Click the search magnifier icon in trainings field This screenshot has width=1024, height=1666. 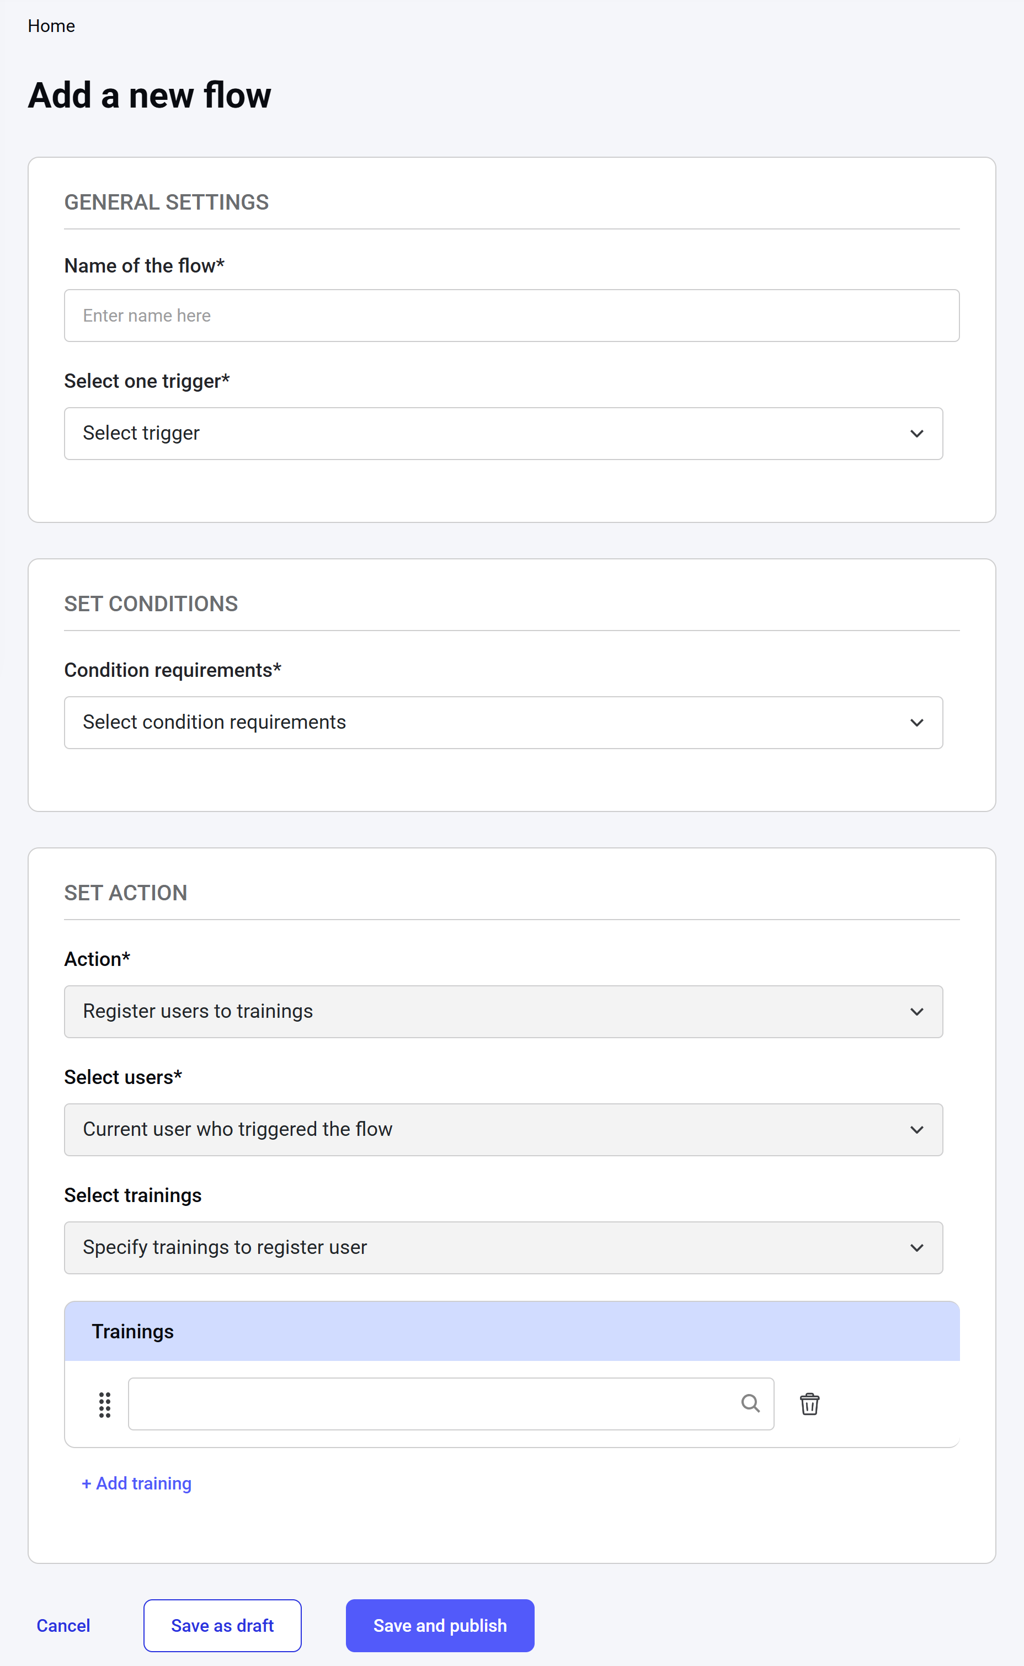coord(750,1404)
